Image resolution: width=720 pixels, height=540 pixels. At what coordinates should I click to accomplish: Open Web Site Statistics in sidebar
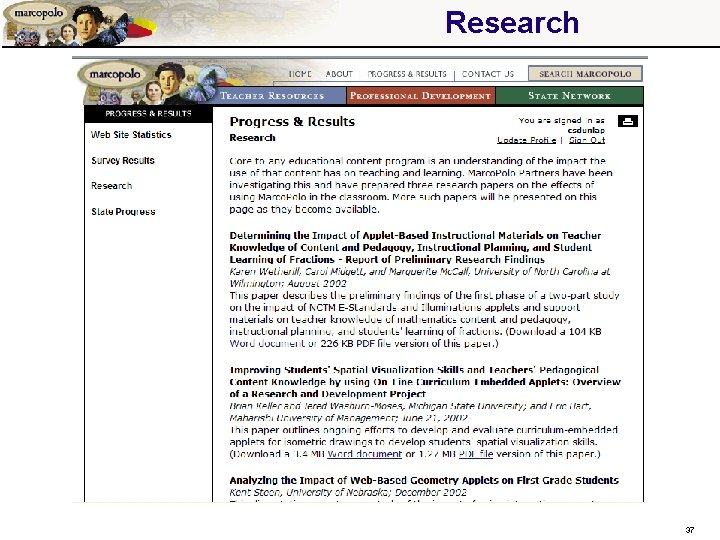[131, 135]
